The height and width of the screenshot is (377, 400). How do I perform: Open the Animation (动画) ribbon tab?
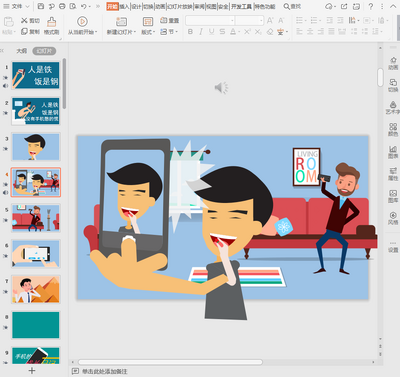(160, 6)
